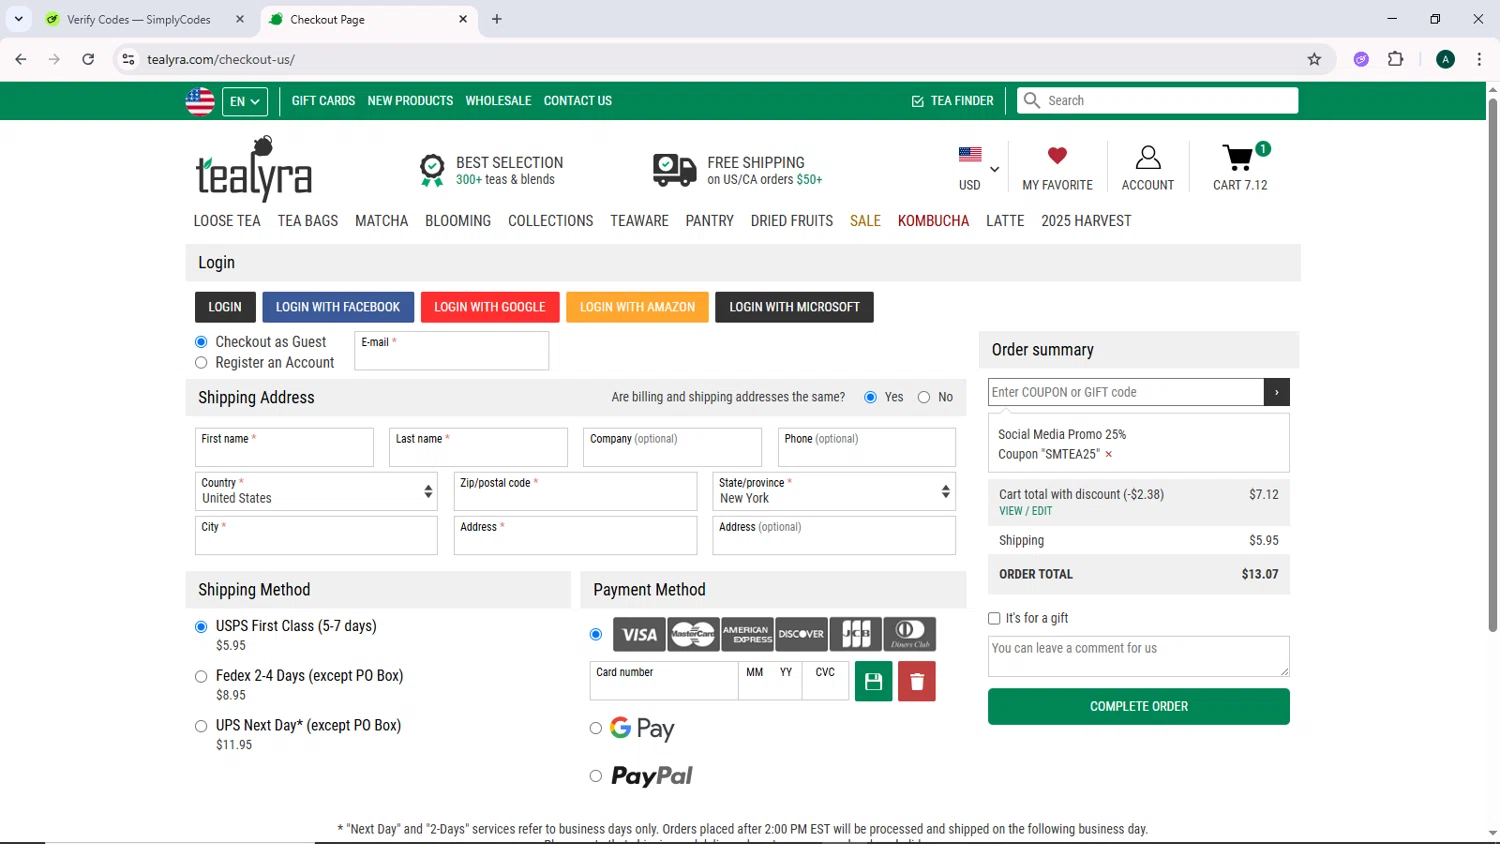Click Login with Amazon
The width and height of the screenshot is (1500, 844).
(x=637, y=307)
